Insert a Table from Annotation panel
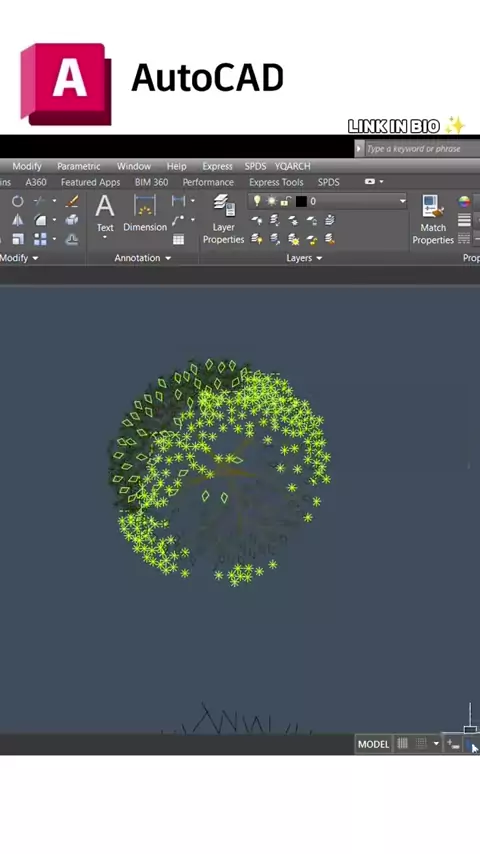This screenshot has width=480, height=854. coord(178,239)
